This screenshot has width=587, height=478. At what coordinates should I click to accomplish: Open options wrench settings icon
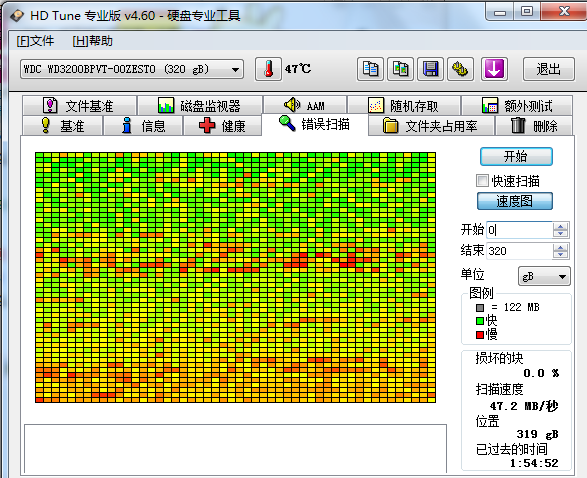pos(460,69)
